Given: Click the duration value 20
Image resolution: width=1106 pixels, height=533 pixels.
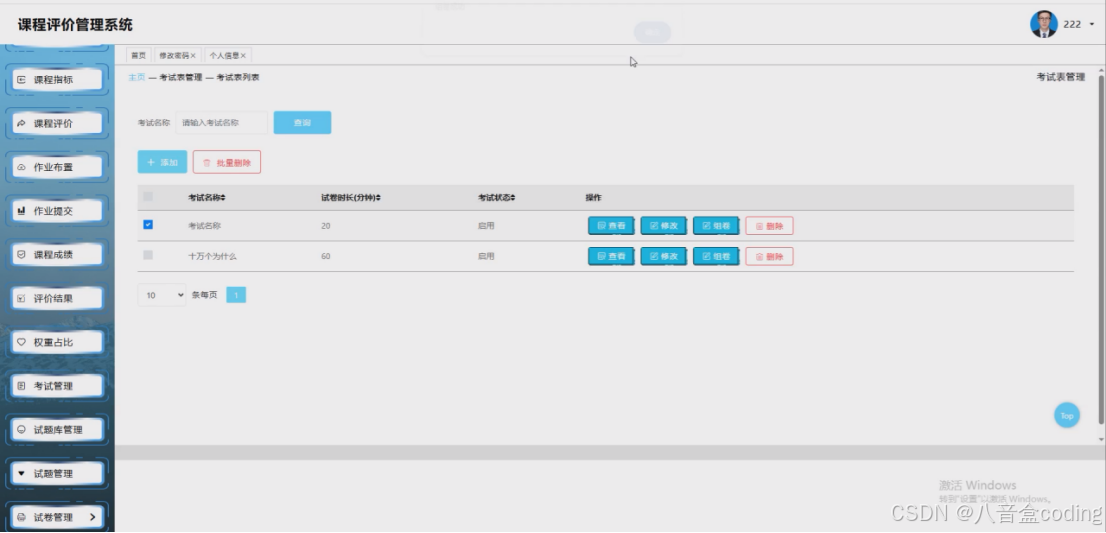Looking at the screenshot, I should (325, 226).
